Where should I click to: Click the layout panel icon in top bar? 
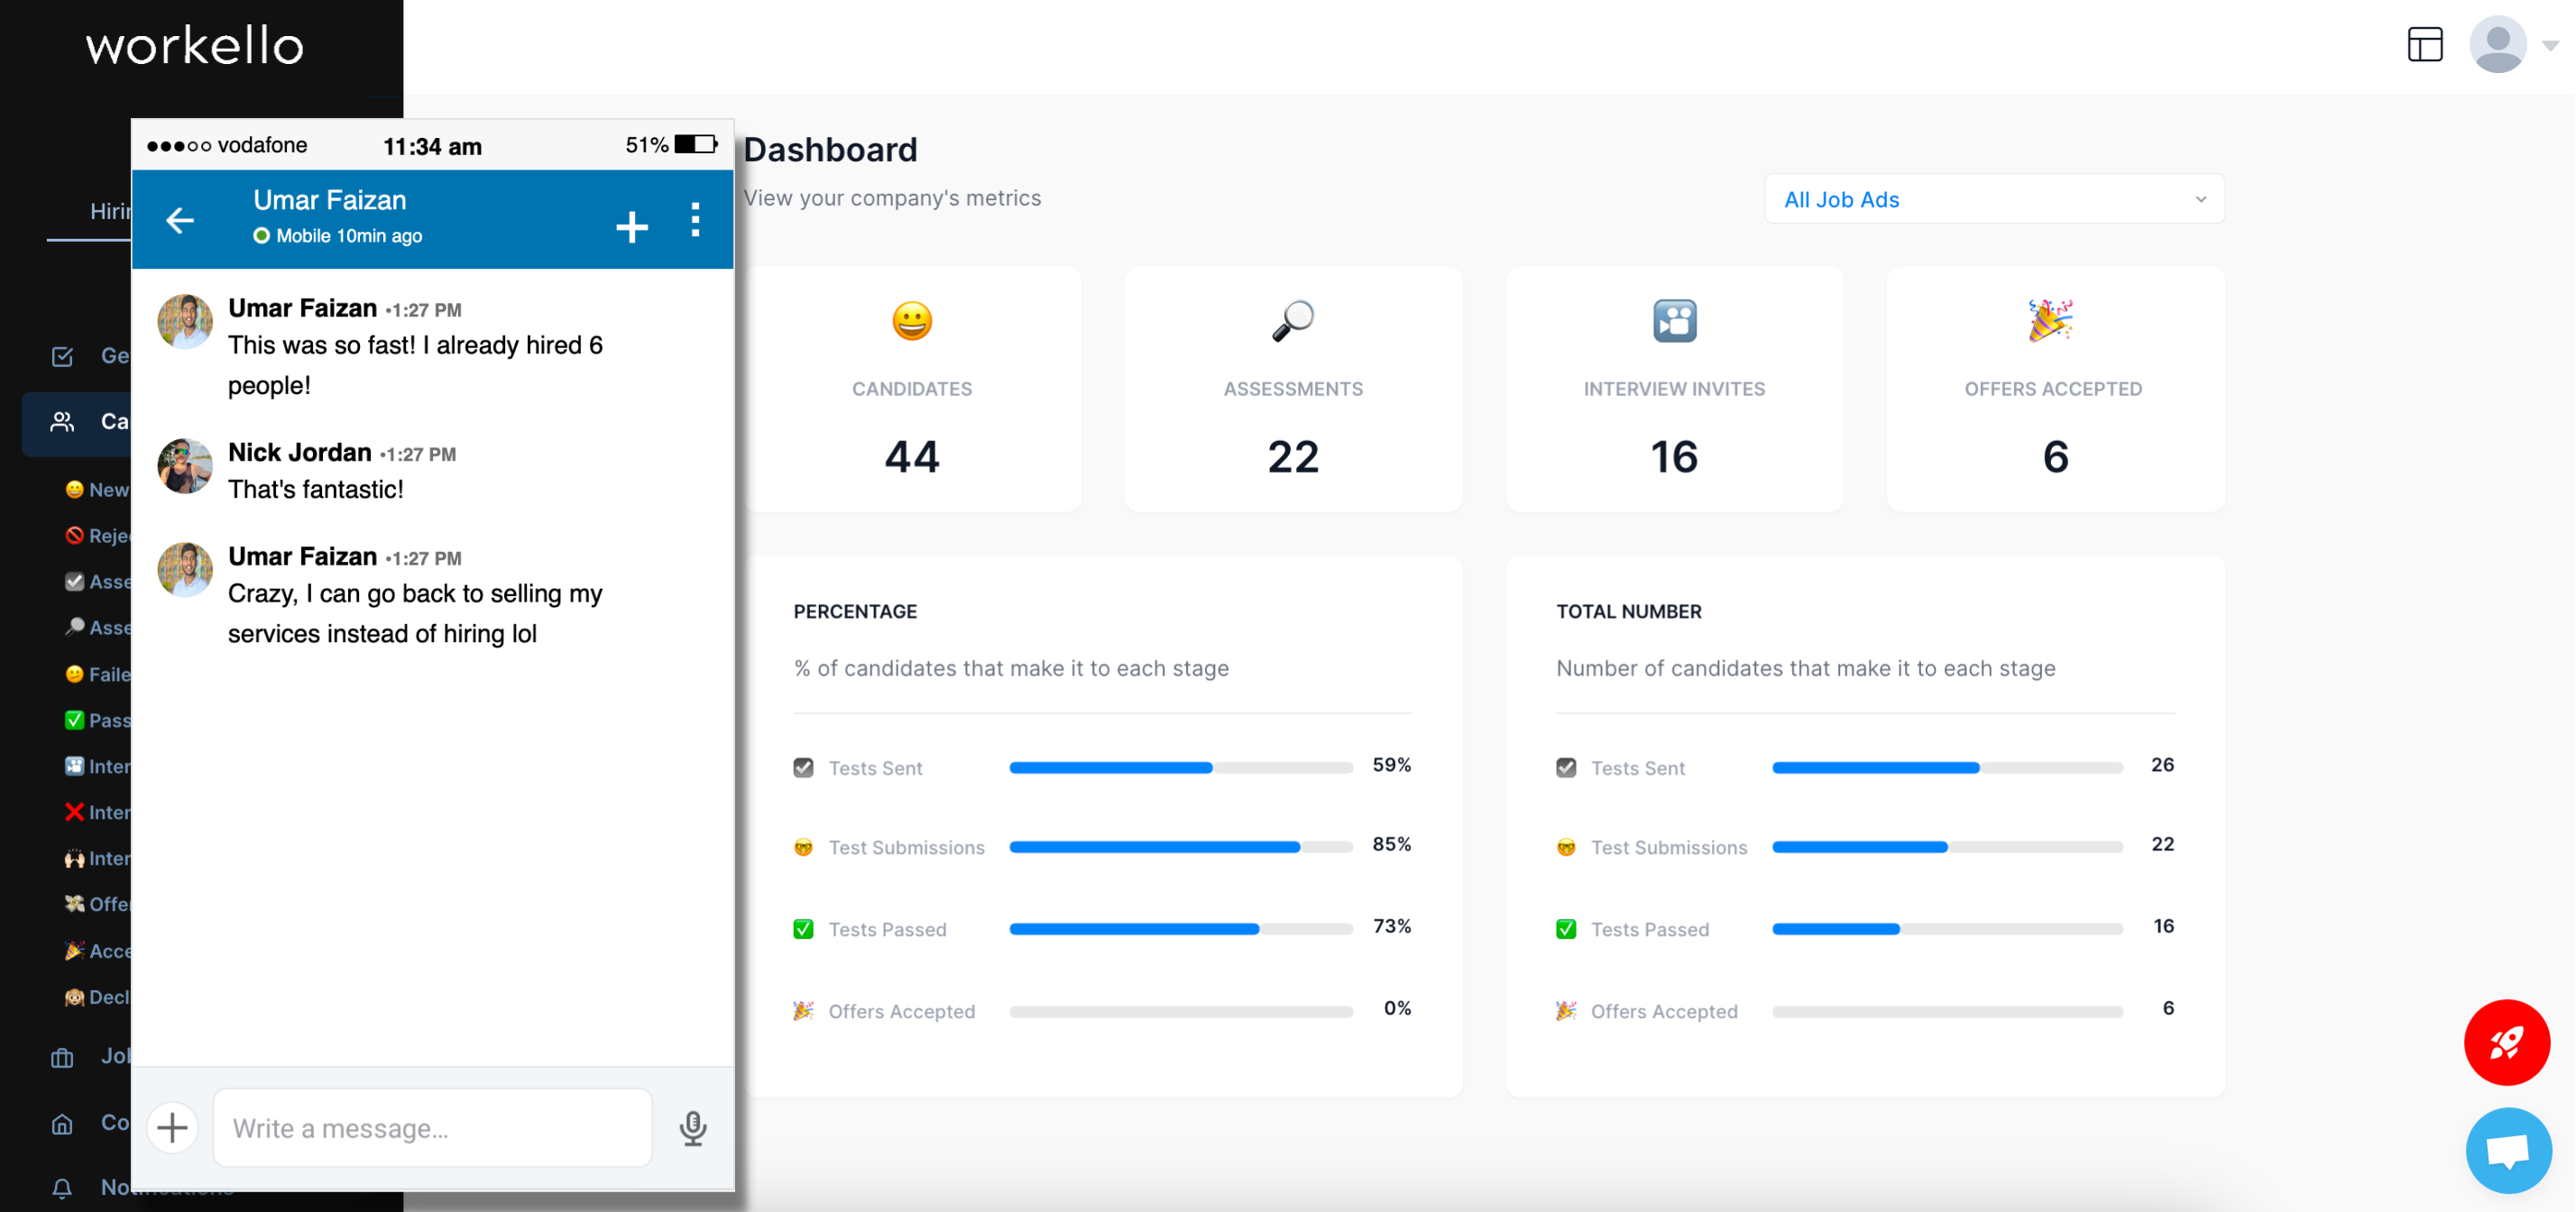pyautogui.click(x=2424, y=44)
